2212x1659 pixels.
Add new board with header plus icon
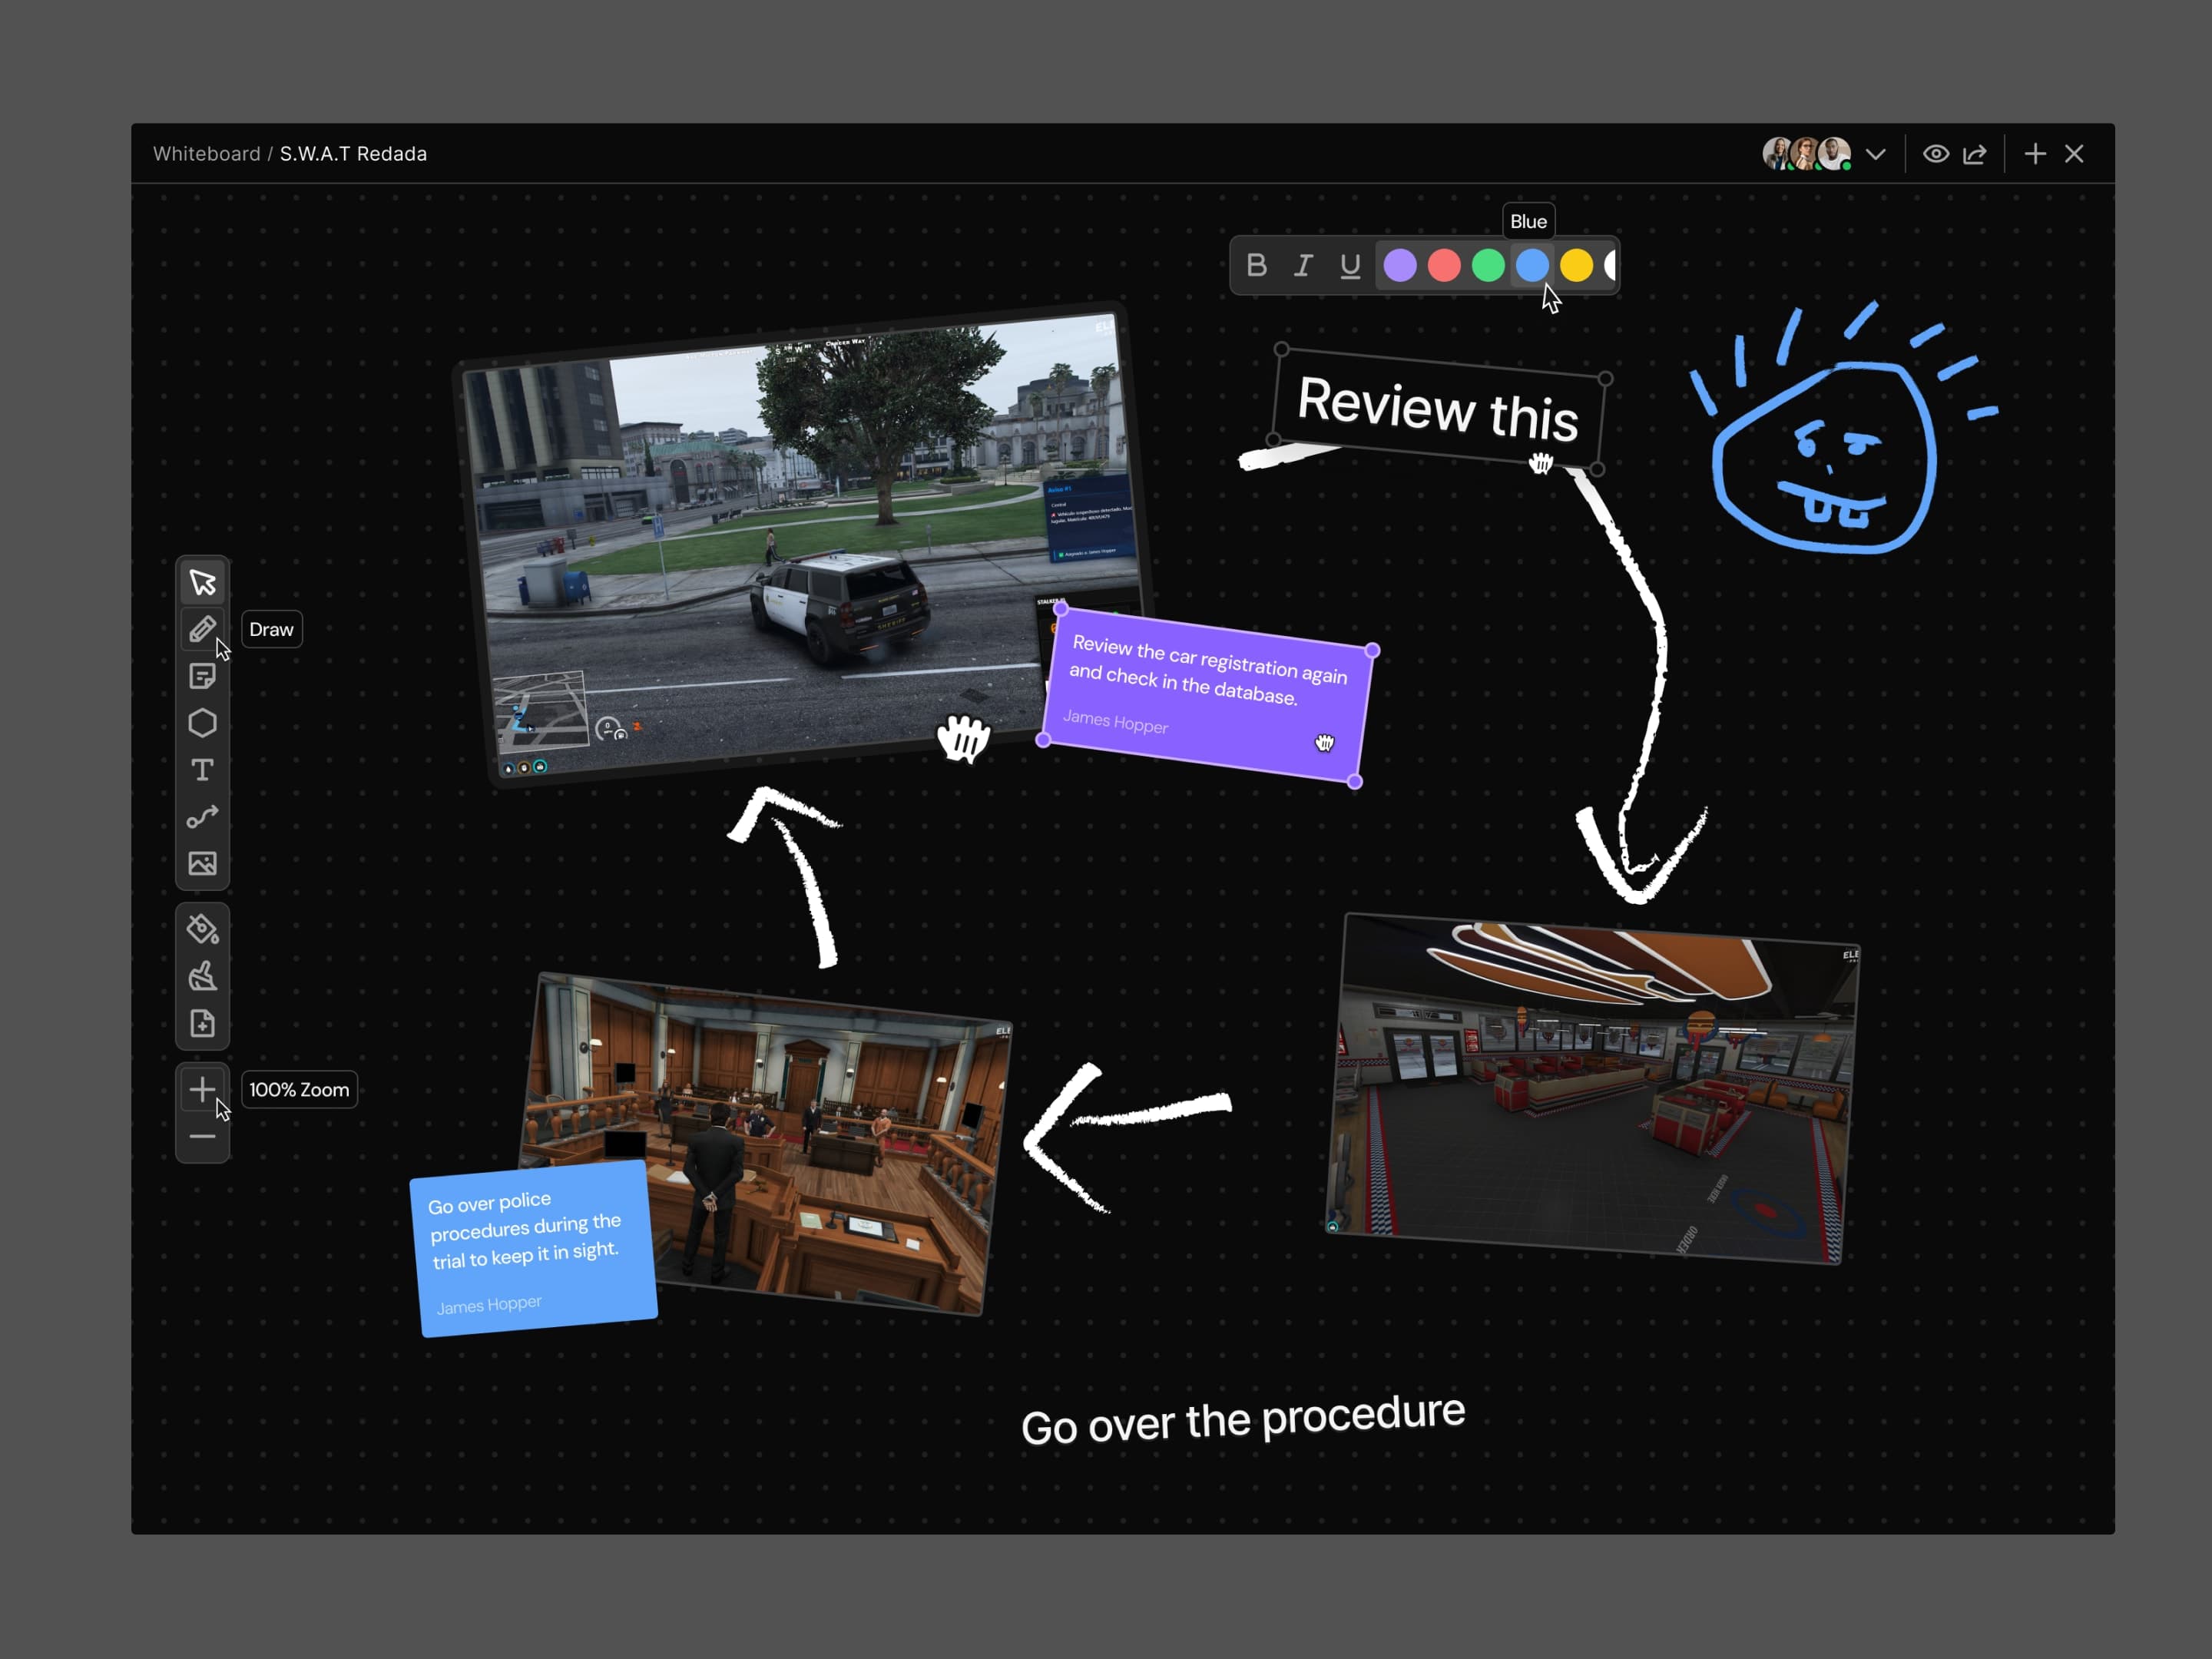(x=2035, y=154)
